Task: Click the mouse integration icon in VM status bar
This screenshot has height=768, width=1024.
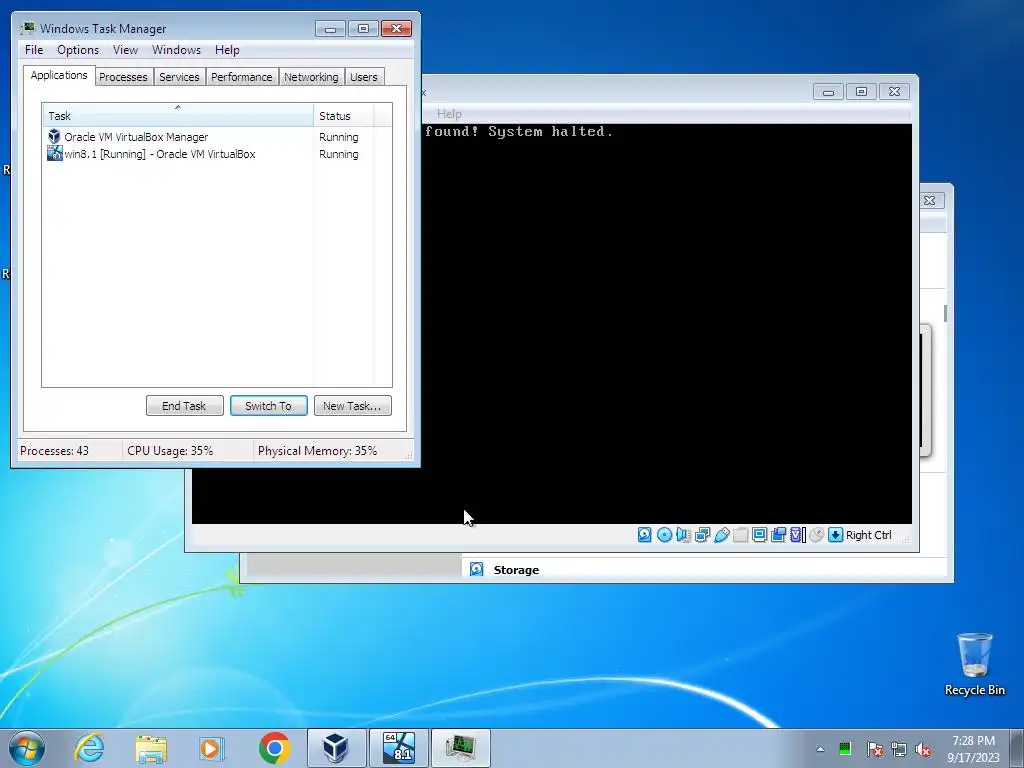Action: 816,535
